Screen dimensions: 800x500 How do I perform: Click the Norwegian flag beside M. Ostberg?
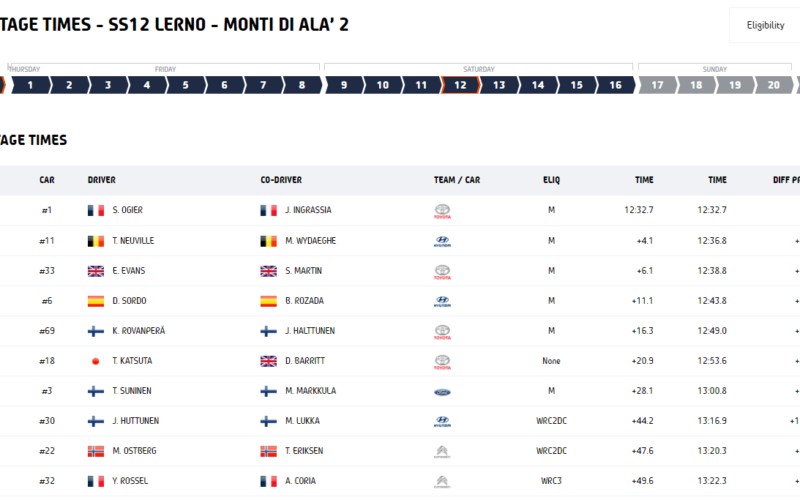[x=95, y=451]
